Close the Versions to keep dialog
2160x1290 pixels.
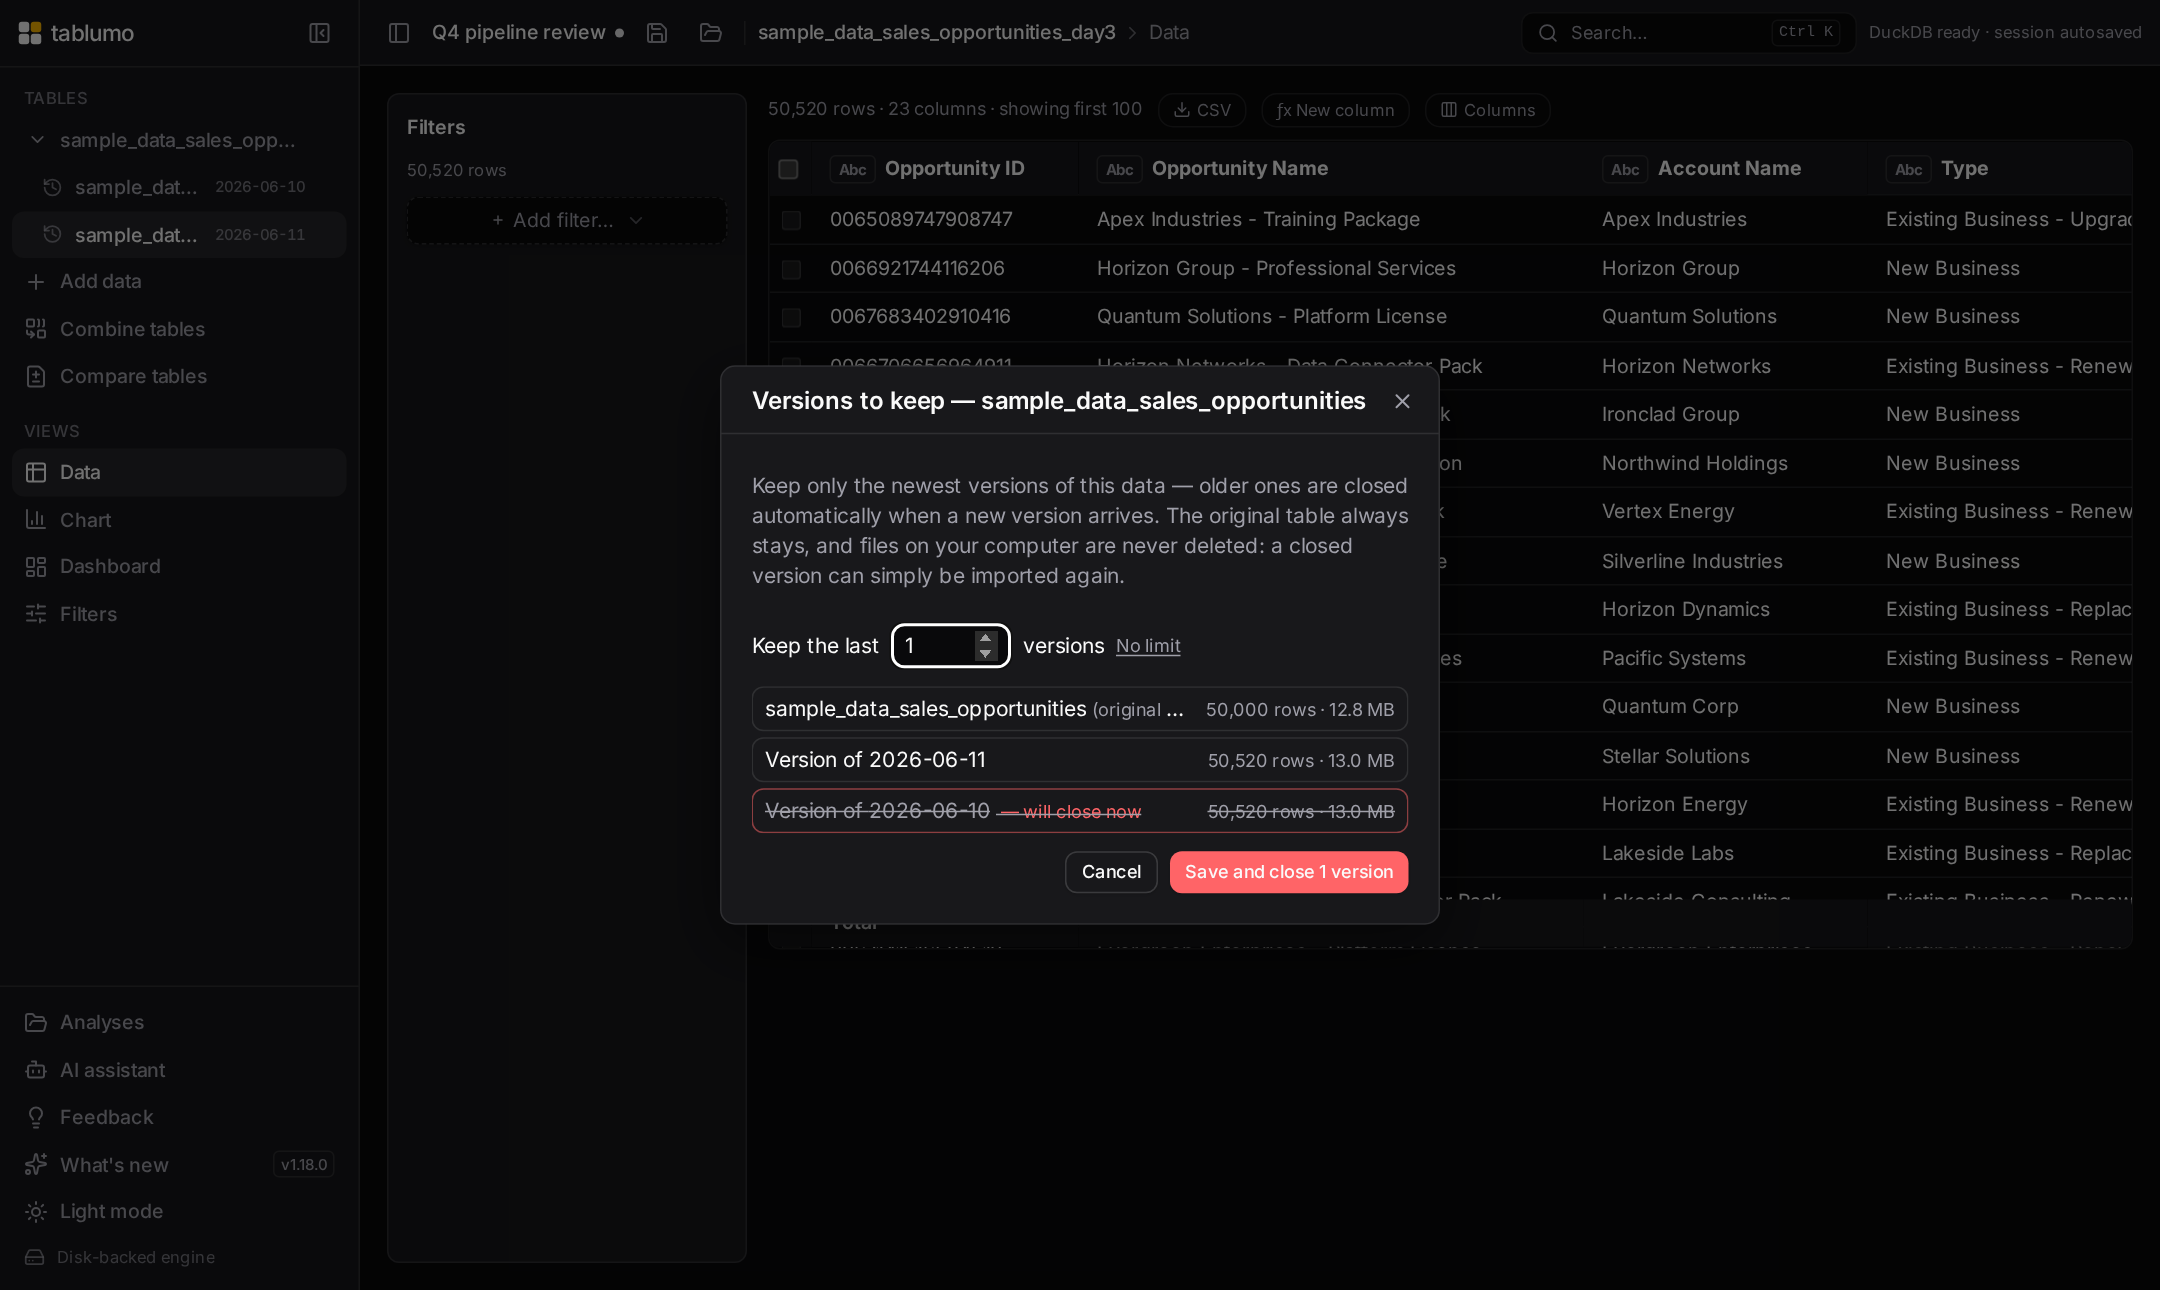(1402, 401)
